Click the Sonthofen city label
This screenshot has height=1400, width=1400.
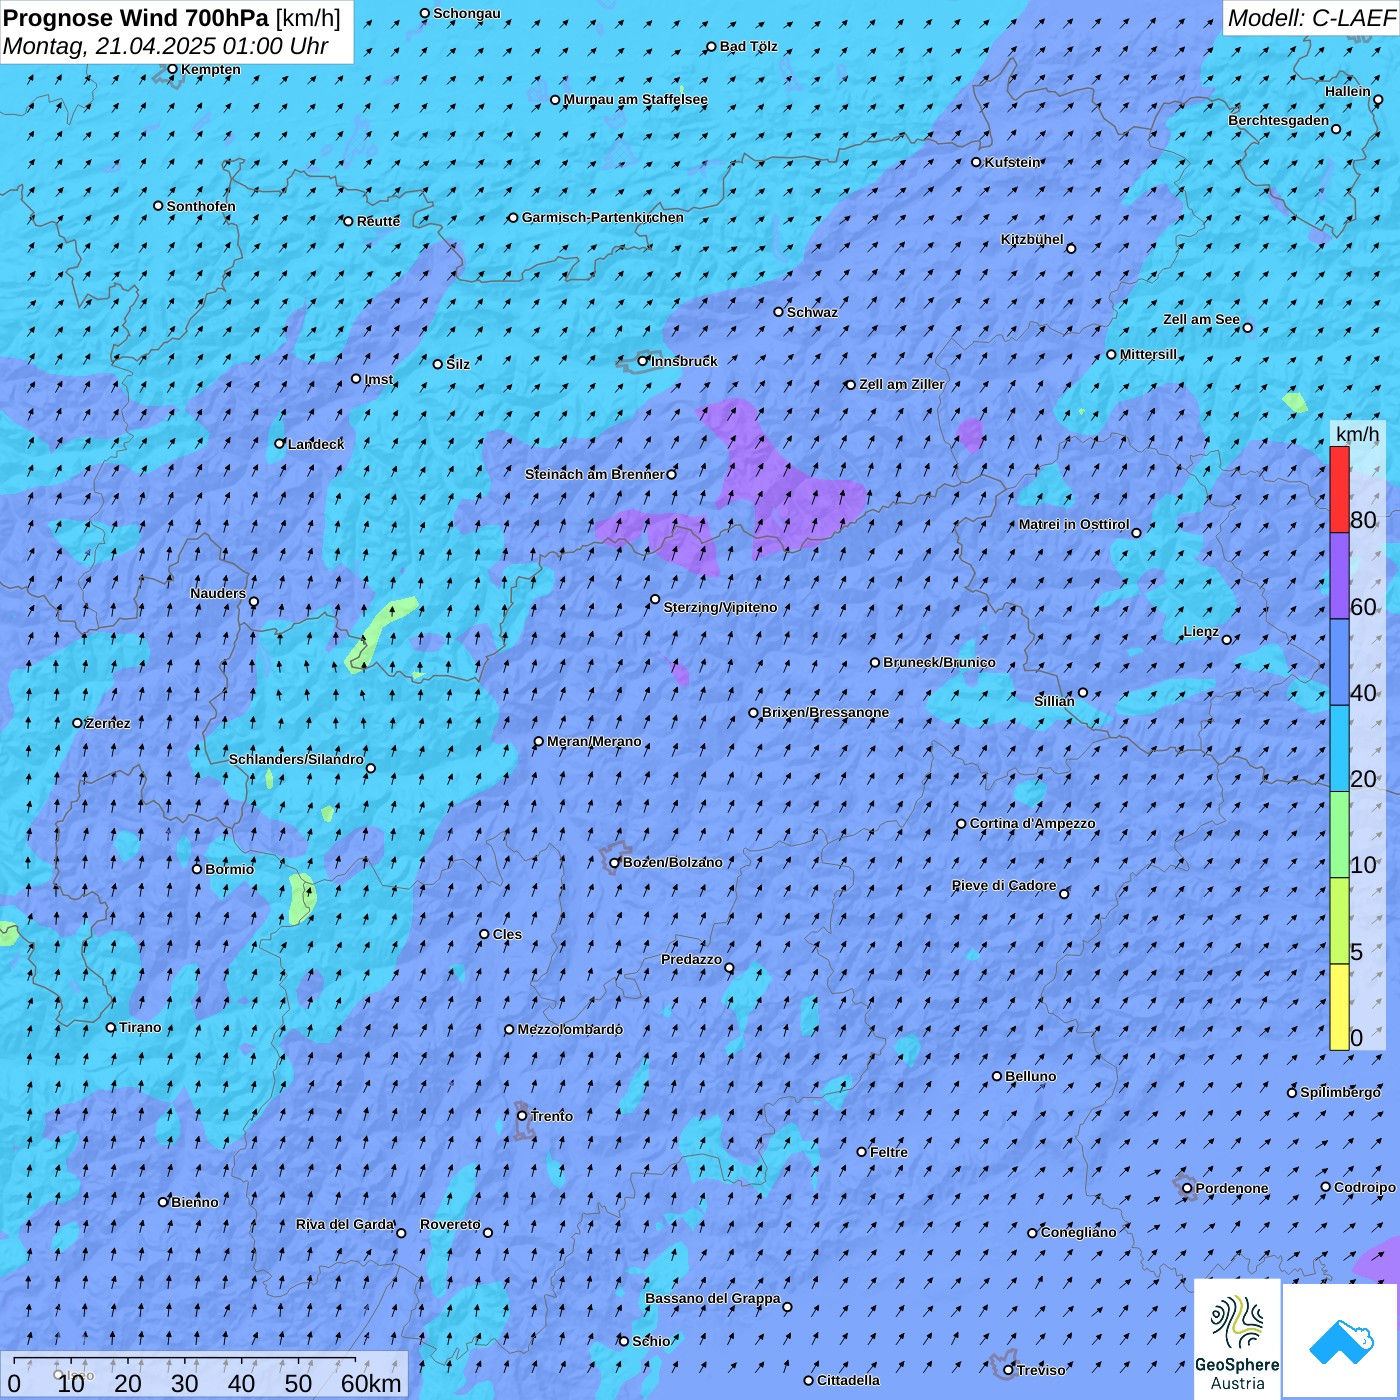point(201,206)
